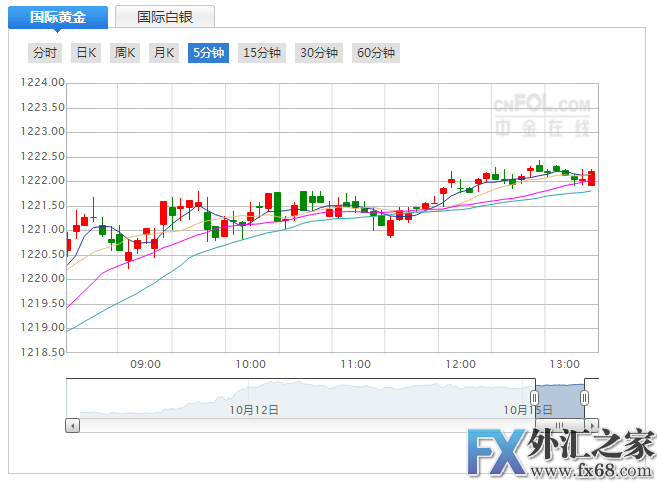This screenshot has width=657, height=482.
Task: Select the 5分钟 interval button
Action: pos(208,53)
